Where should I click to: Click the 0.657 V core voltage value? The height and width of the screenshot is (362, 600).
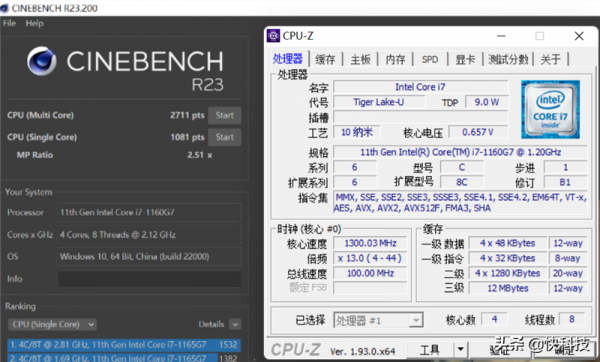tap(478, 132)
